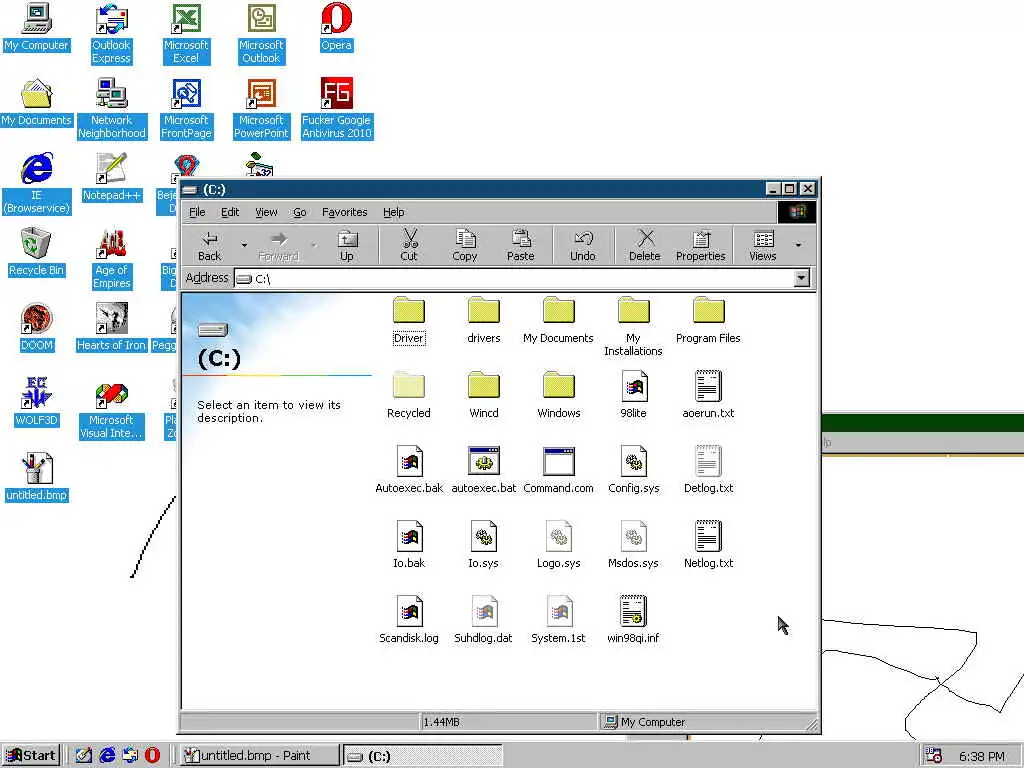Select WOLF3D desktop shortcut

pos(37,402)
